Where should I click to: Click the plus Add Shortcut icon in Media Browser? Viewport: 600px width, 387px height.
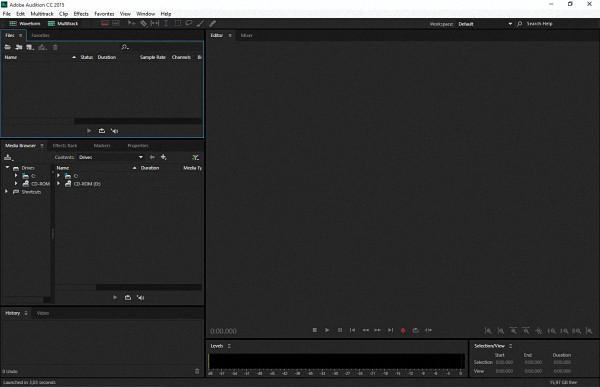pos(164,157)
